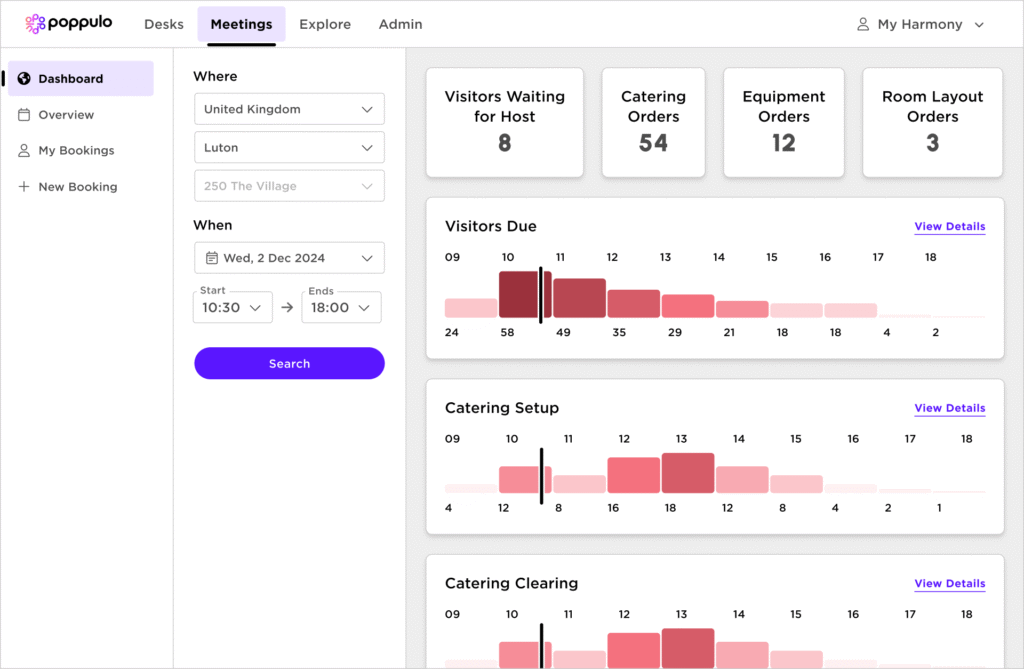Open the Start time 10:30 dropdown
Image resolution: width=1024 pixels, height=669 pixels.
[232, 308]
